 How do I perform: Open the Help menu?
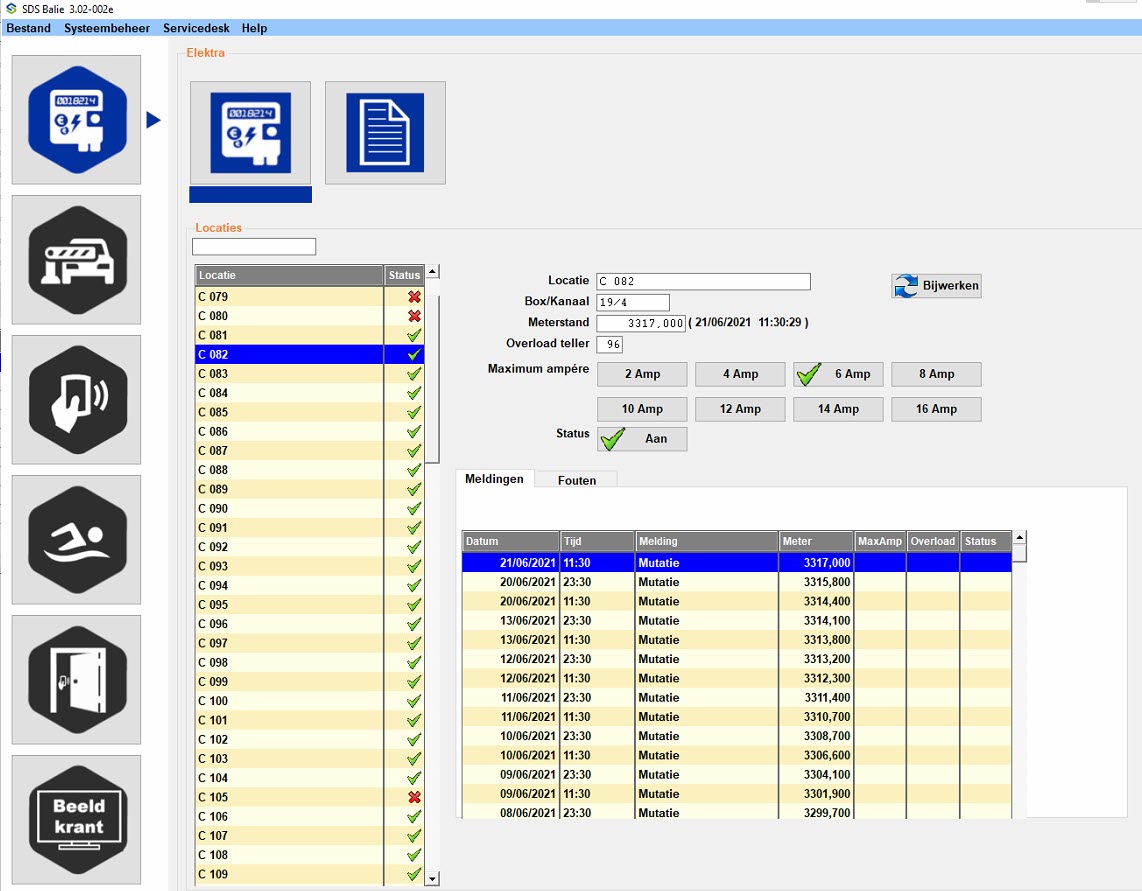tap(254, 28)
